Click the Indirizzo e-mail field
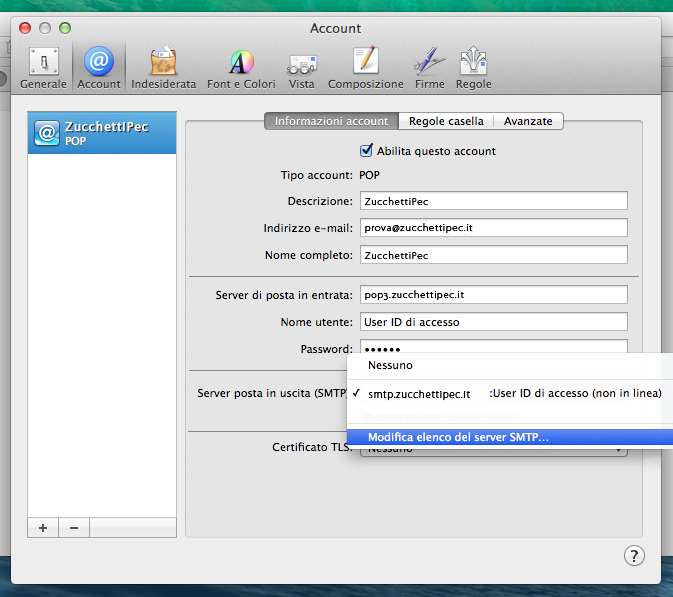The image size is (673, 597). click(x=494, y=227)
